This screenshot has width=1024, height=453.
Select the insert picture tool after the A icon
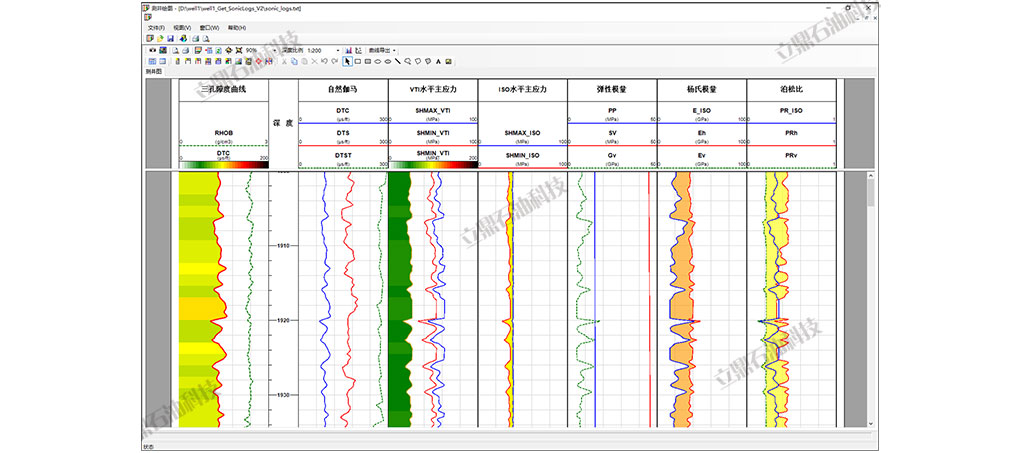pyautogui.click(x=448, y=61)
